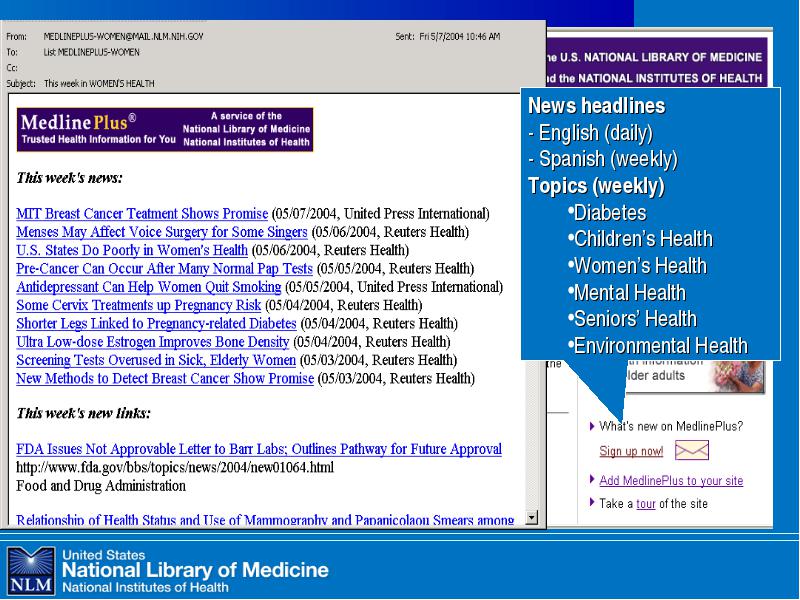800x600 pixels.
Task: Click the subject "This week in WOMEN'S HEALTH"
Action: click(x=99, y=83)
